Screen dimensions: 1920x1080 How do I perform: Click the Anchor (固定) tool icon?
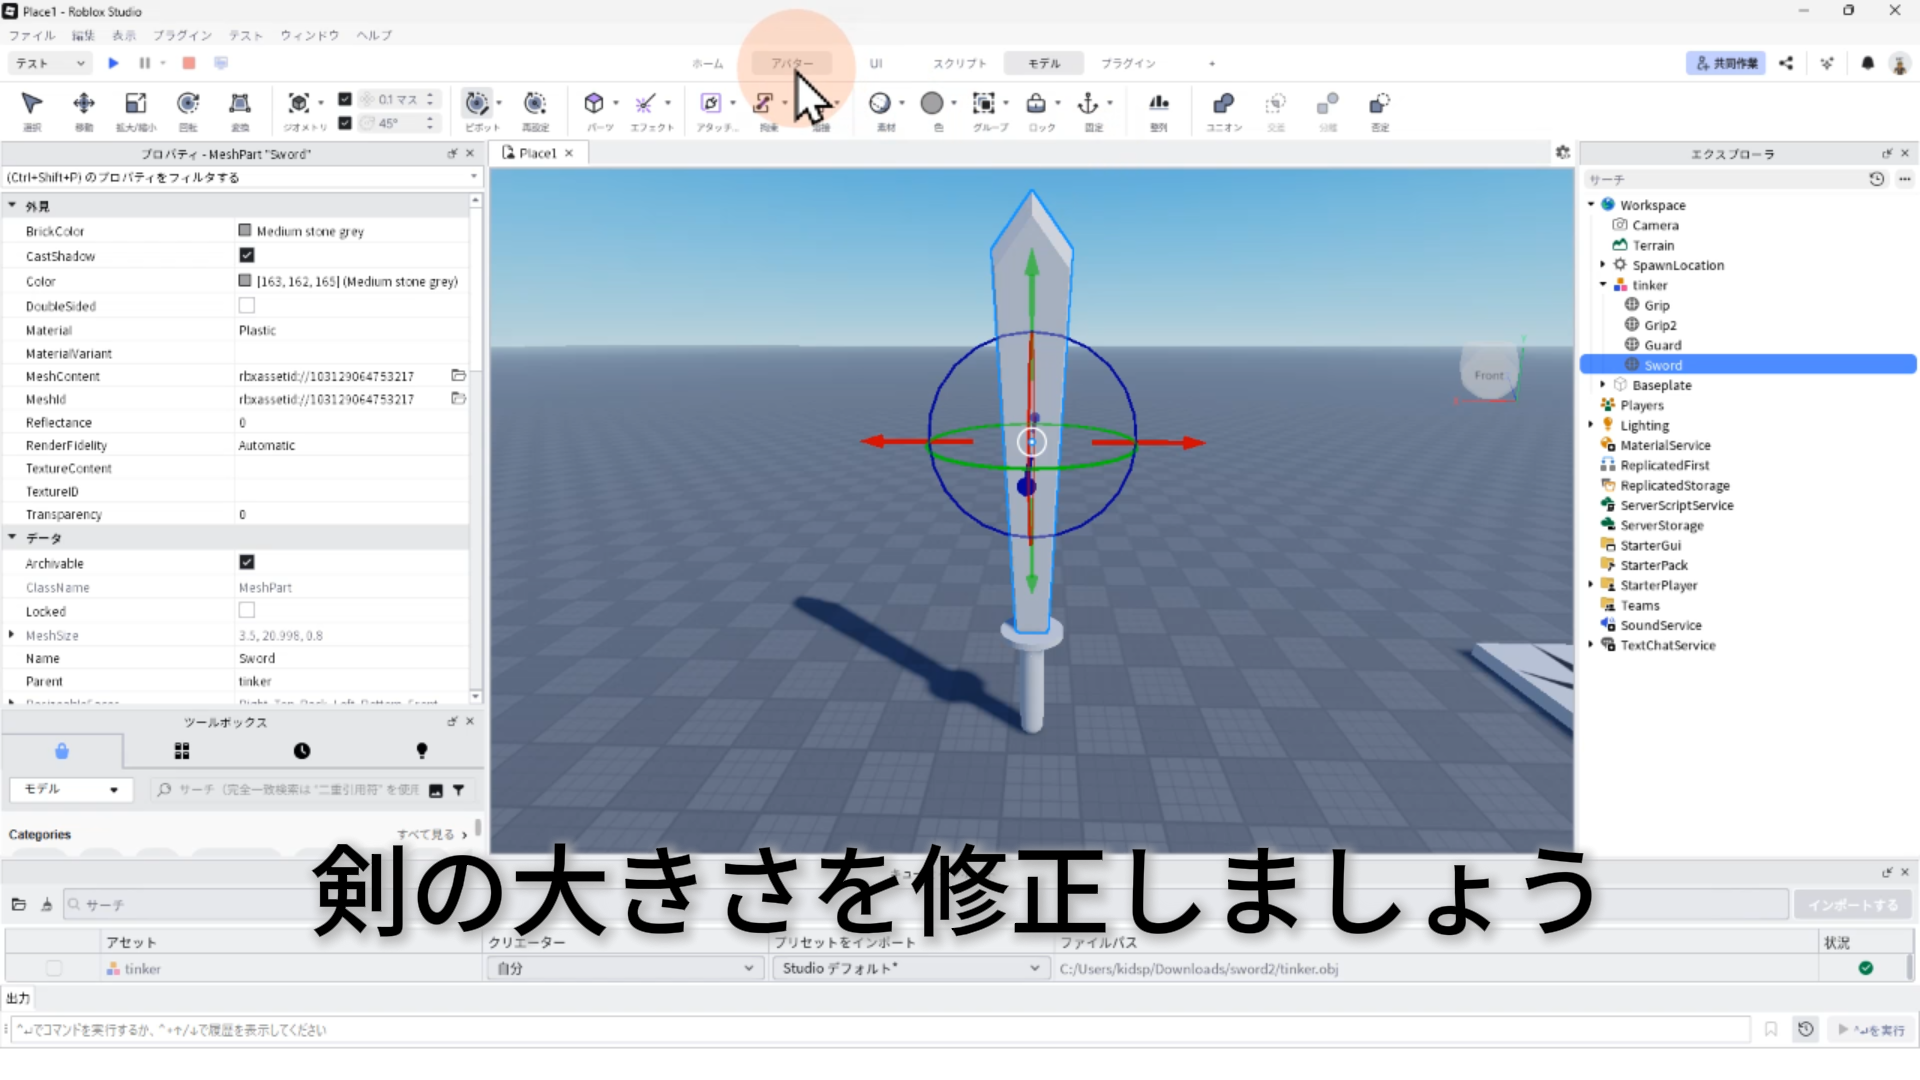(x=1087, y=104)
